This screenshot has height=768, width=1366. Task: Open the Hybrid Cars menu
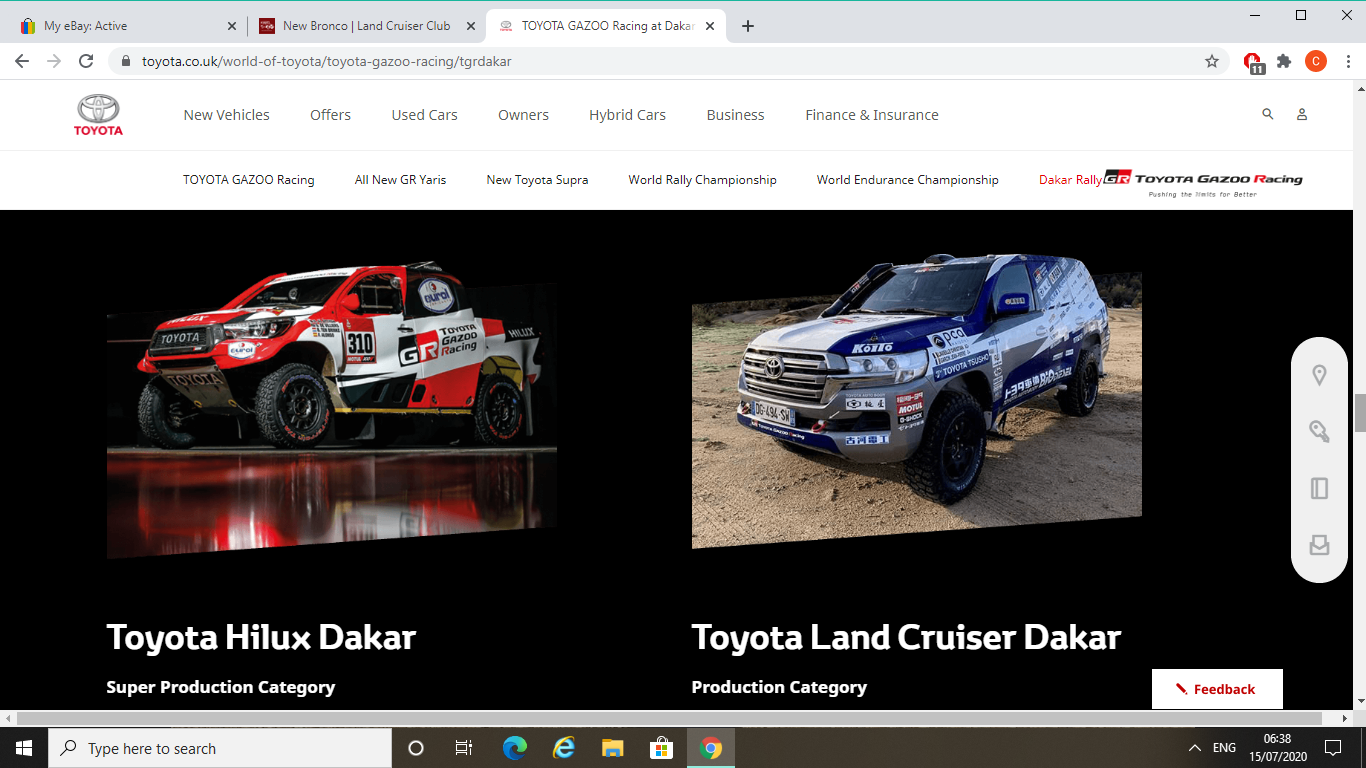point(627,115)
